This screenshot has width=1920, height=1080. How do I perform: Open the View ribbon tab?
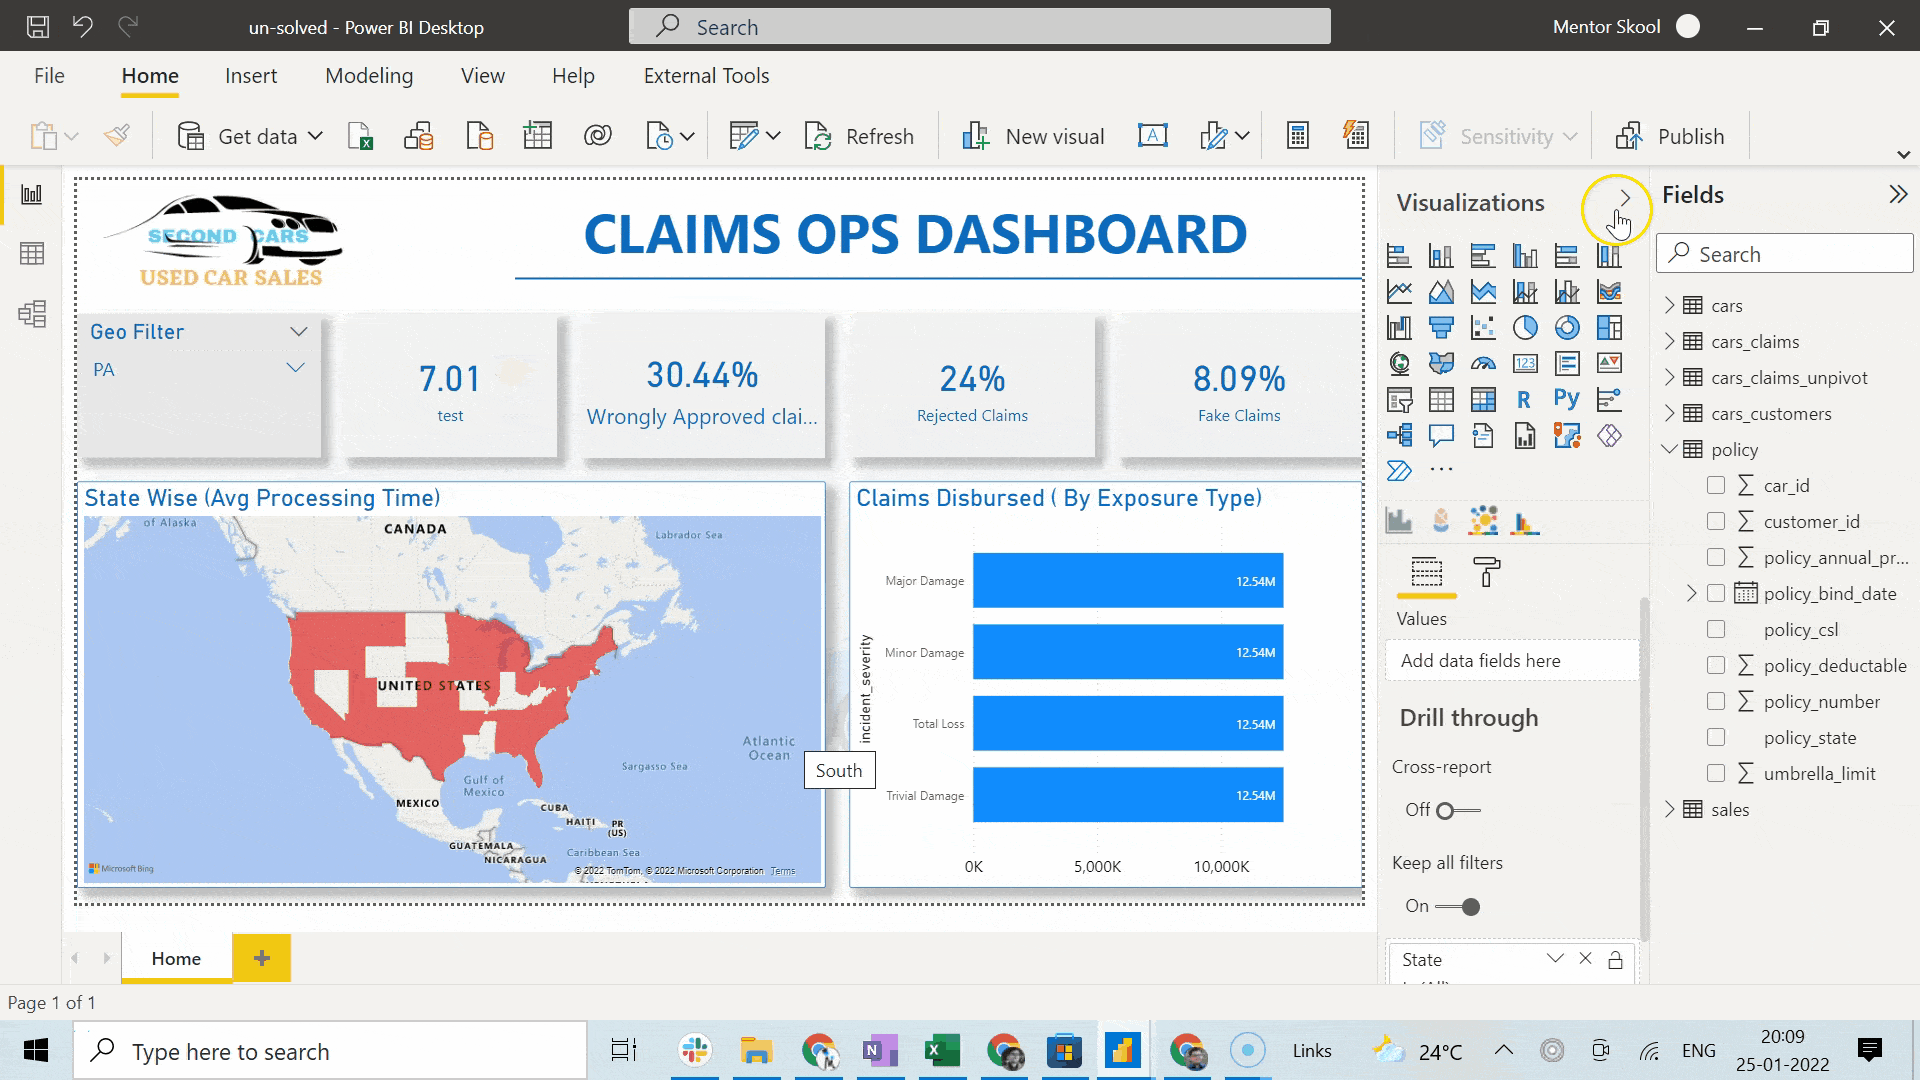[x=482, y=76]
